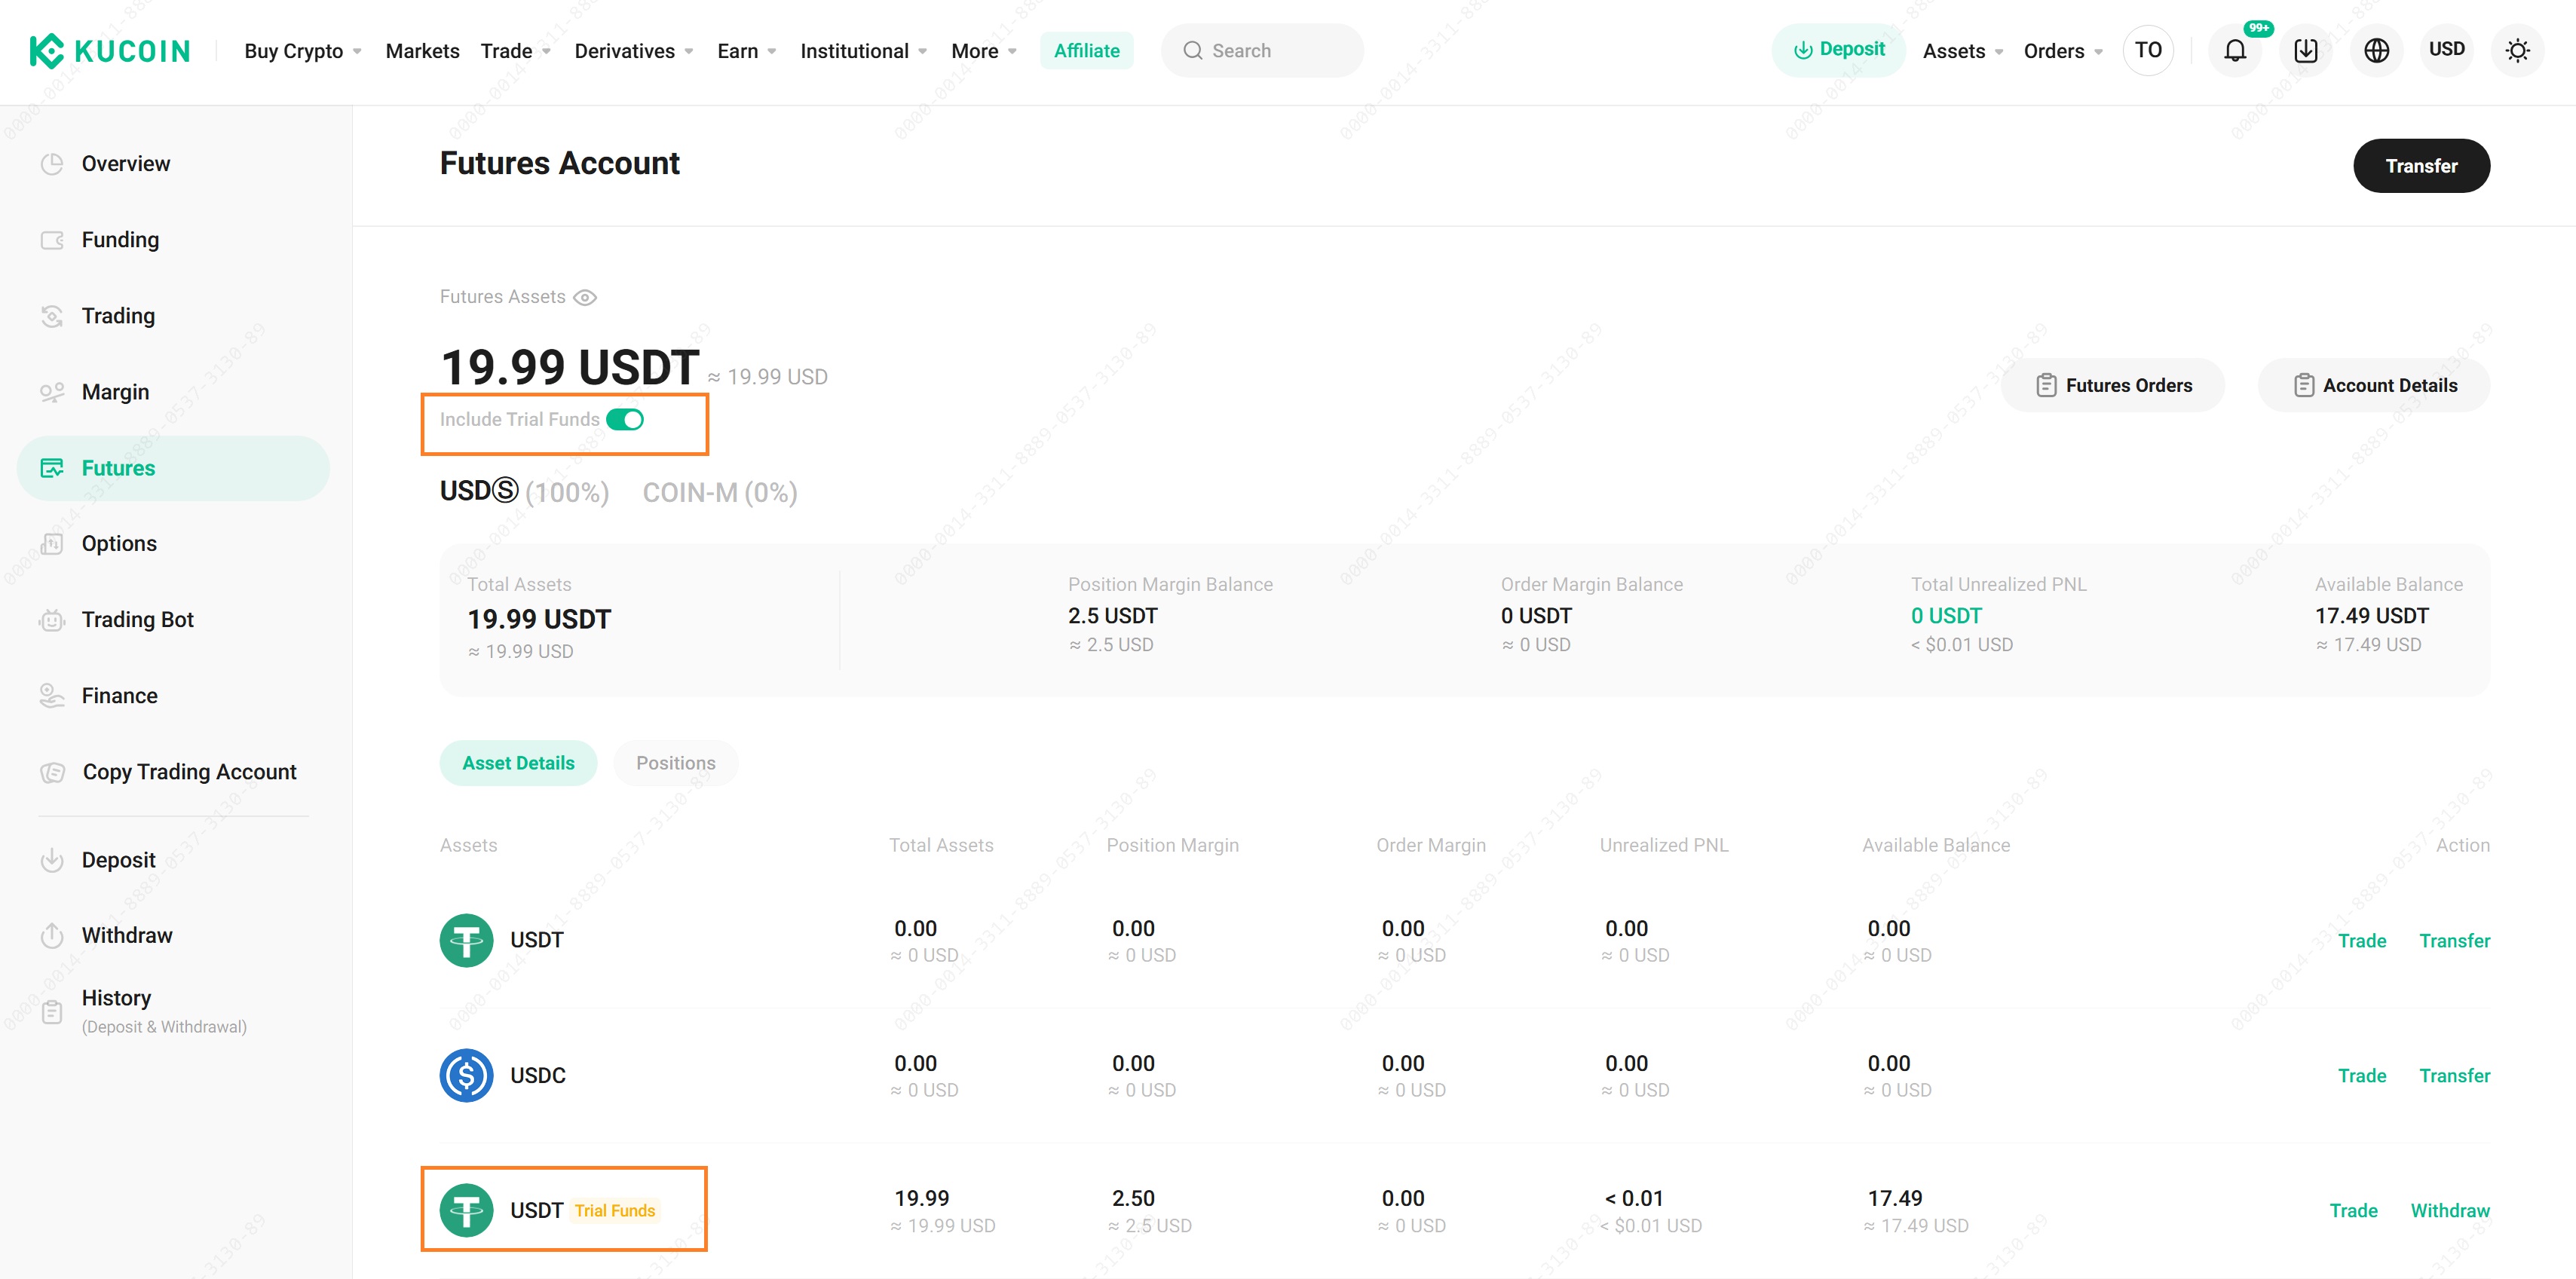Click Withdraw for USDT Trial Funds

tap(2449, 1210)
